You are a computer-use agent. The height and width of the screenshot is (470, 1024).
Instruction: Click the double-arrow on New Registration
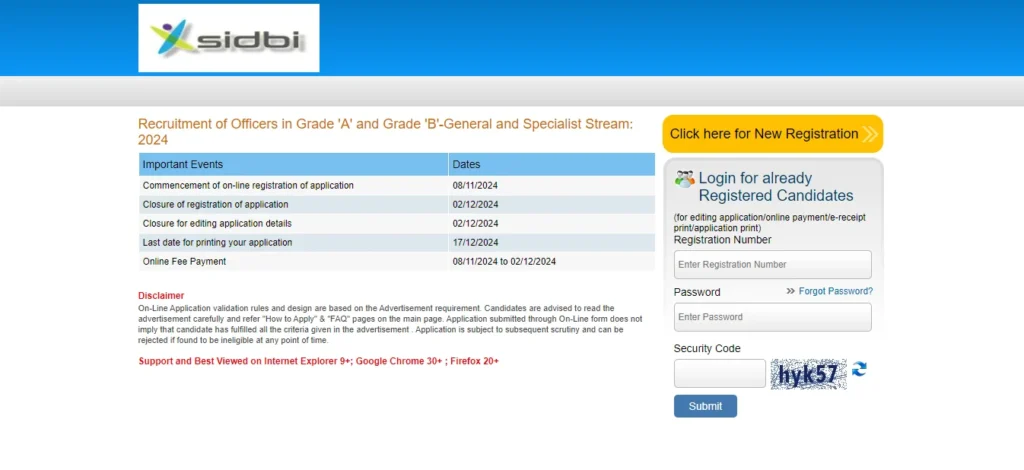pos(870,134)
